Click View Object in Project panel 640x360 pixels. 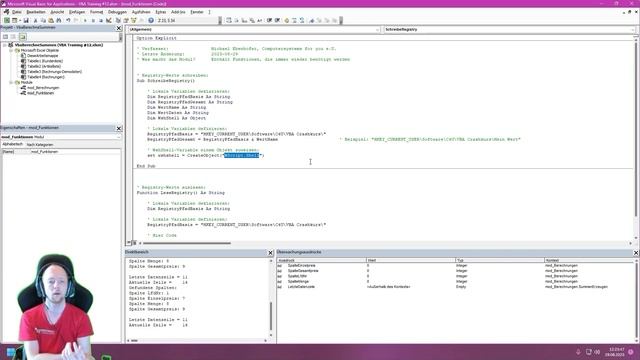[x=13, y=37]
